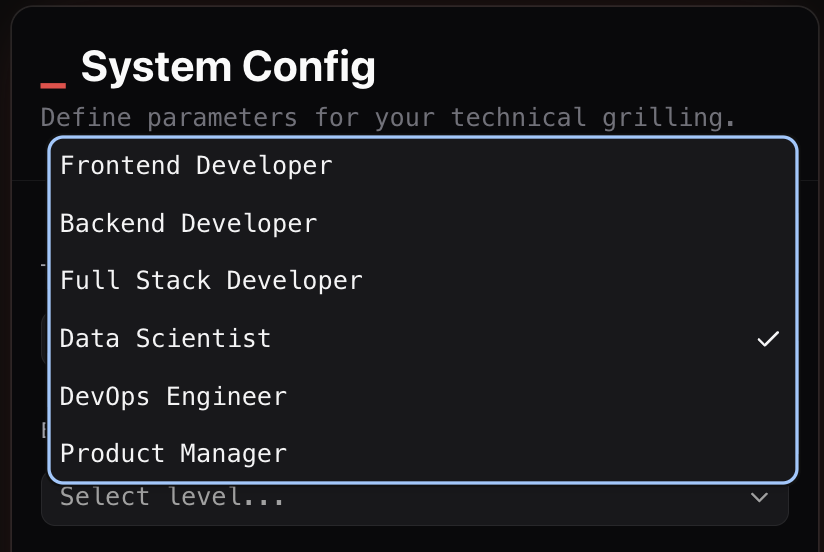
Task: Click the partially hidden field behind role list
Action: (44, 339)
